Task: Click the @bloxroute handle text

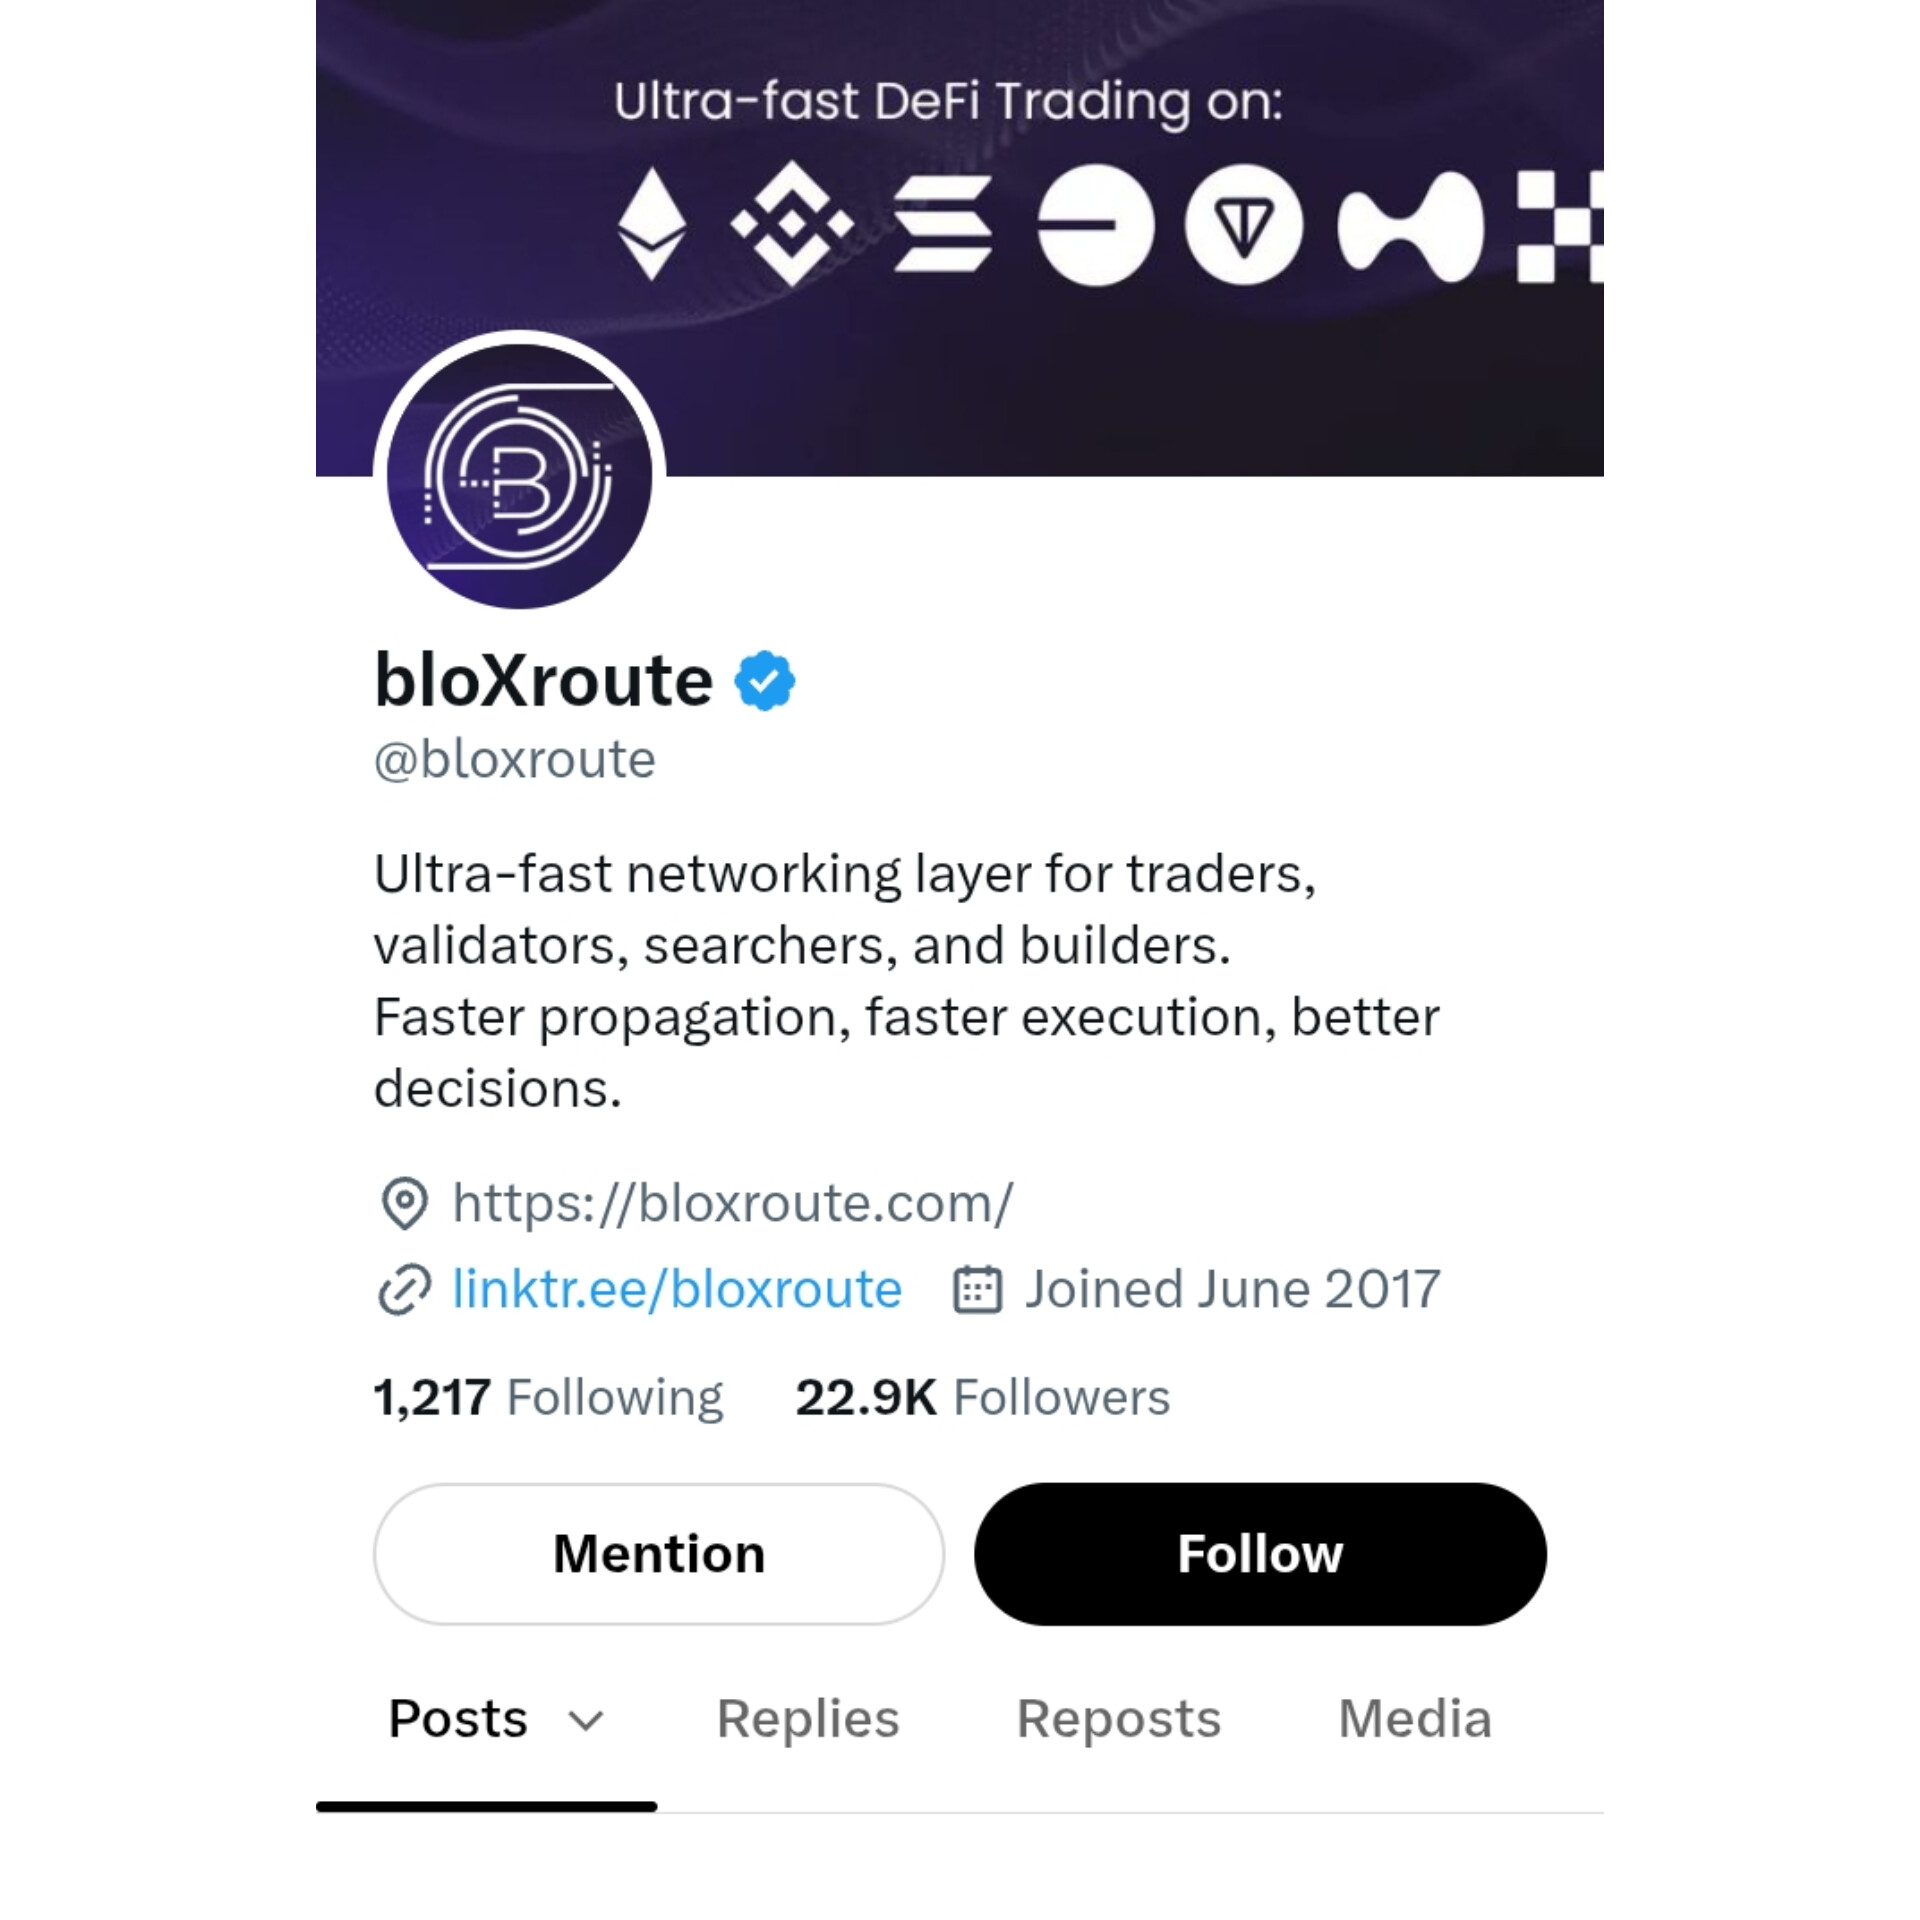Action: (515, 759)
